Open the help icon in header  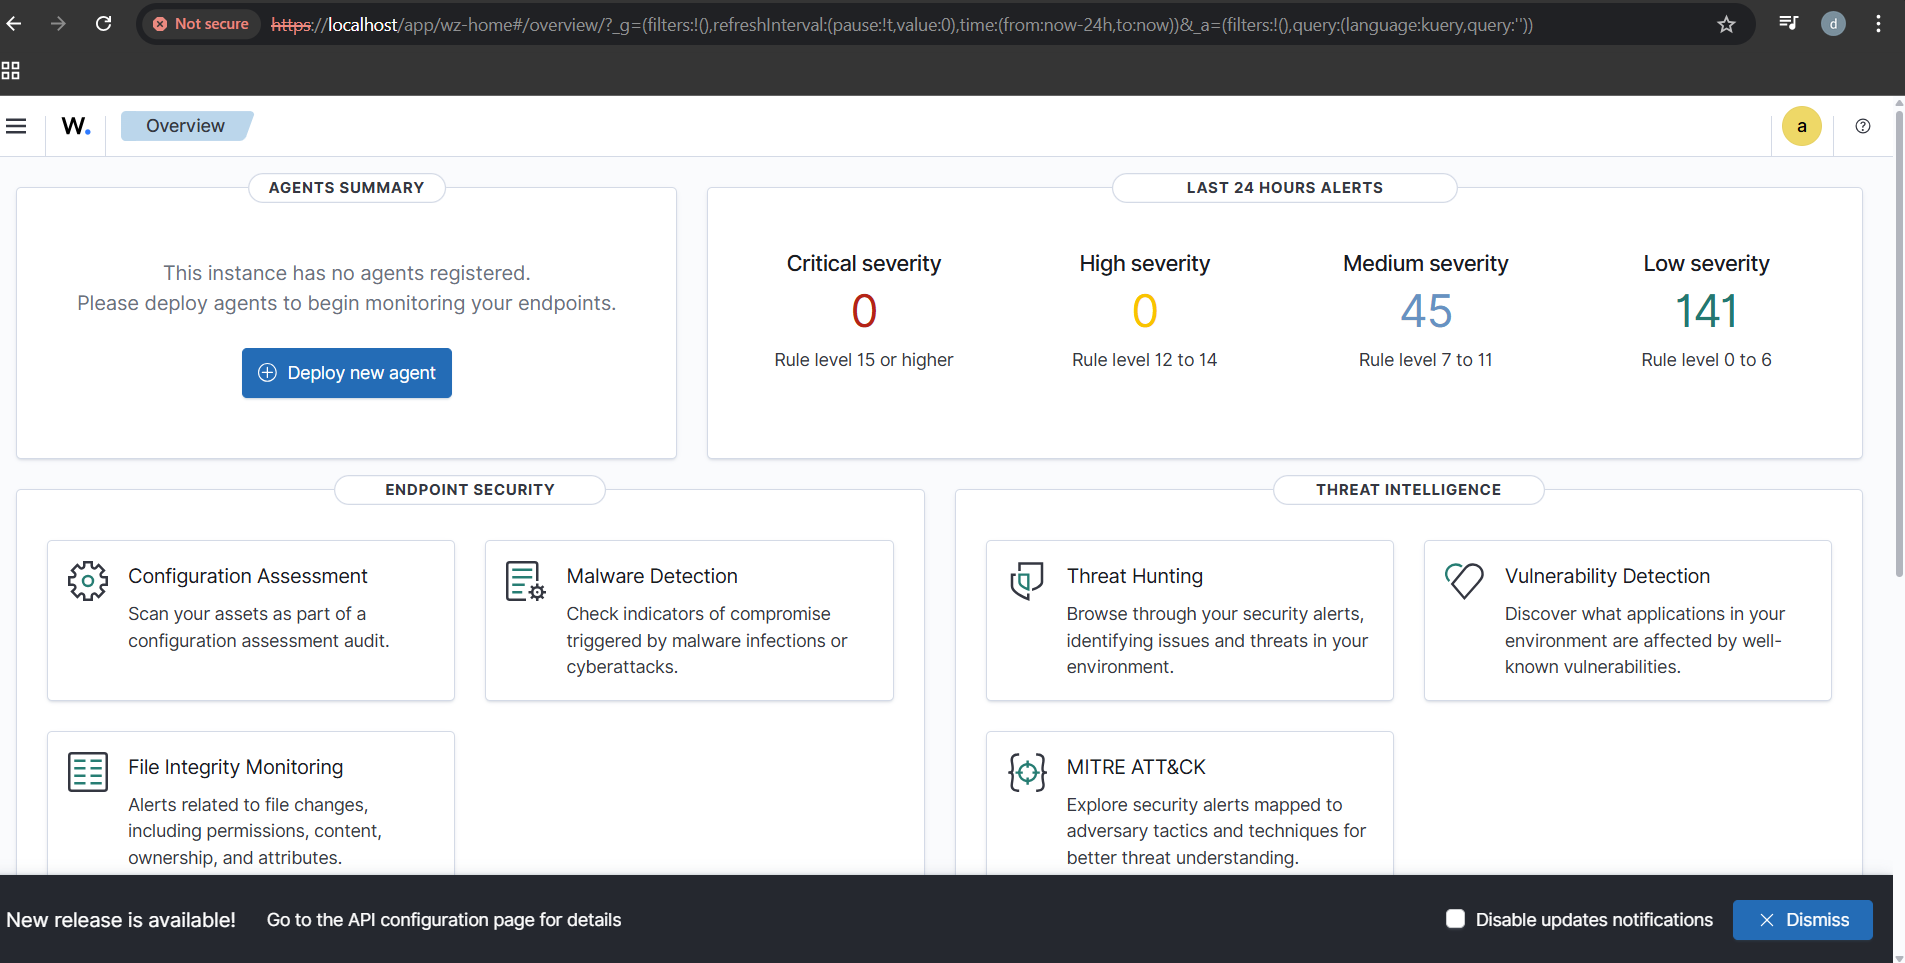pyautogui.click(x=1862, y=126)
